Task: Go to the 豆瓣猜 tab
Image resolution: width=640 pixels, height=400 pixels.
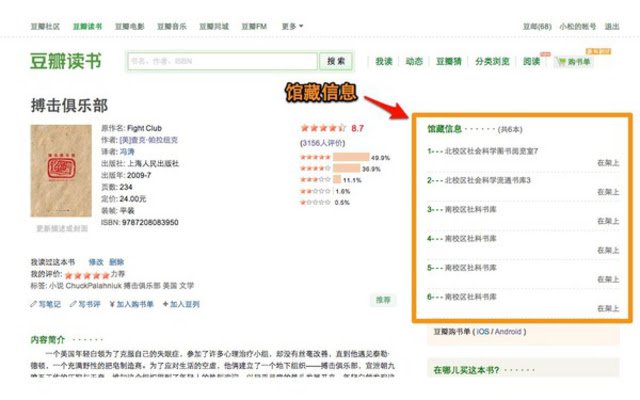Action: (x=449, y=62)
